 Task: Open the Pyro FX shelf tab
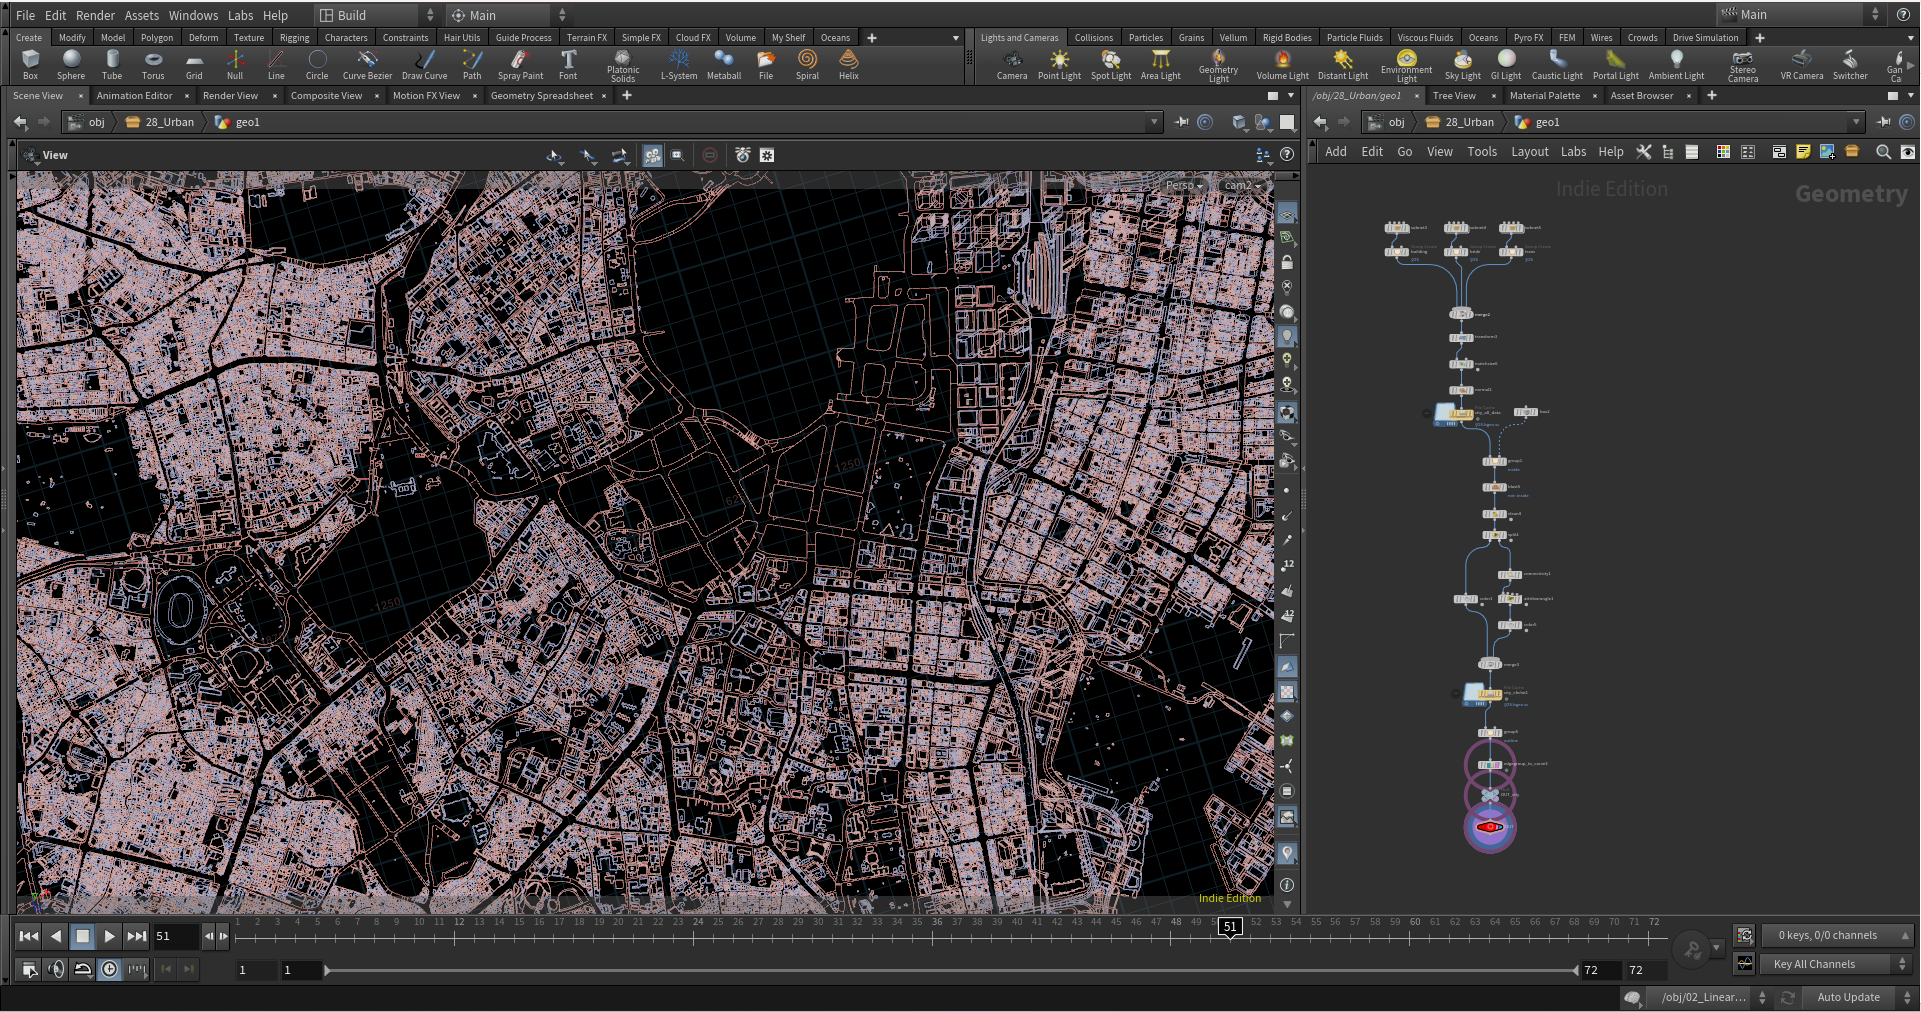coord(1528,38)
